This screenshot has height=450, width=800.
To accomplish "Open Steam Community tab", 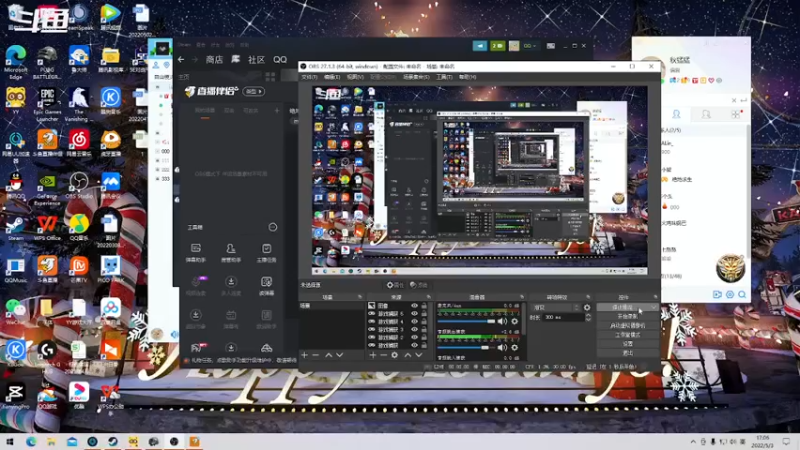I will click(256, 60).
